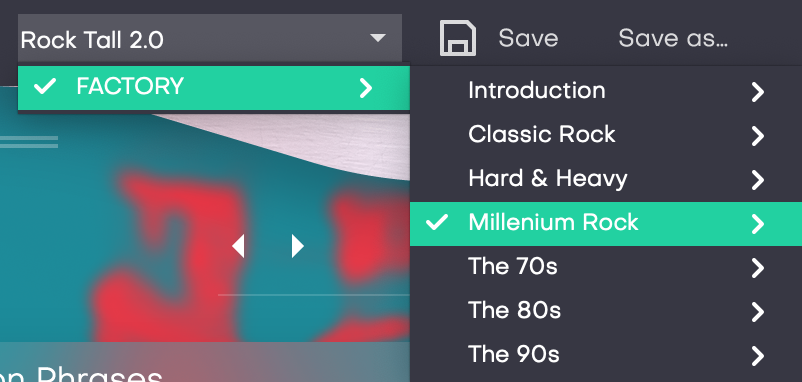Screen dimensions: 802x382
Task: Click the checkmark beside FACTORY
Action: click(x=45, y=86)
